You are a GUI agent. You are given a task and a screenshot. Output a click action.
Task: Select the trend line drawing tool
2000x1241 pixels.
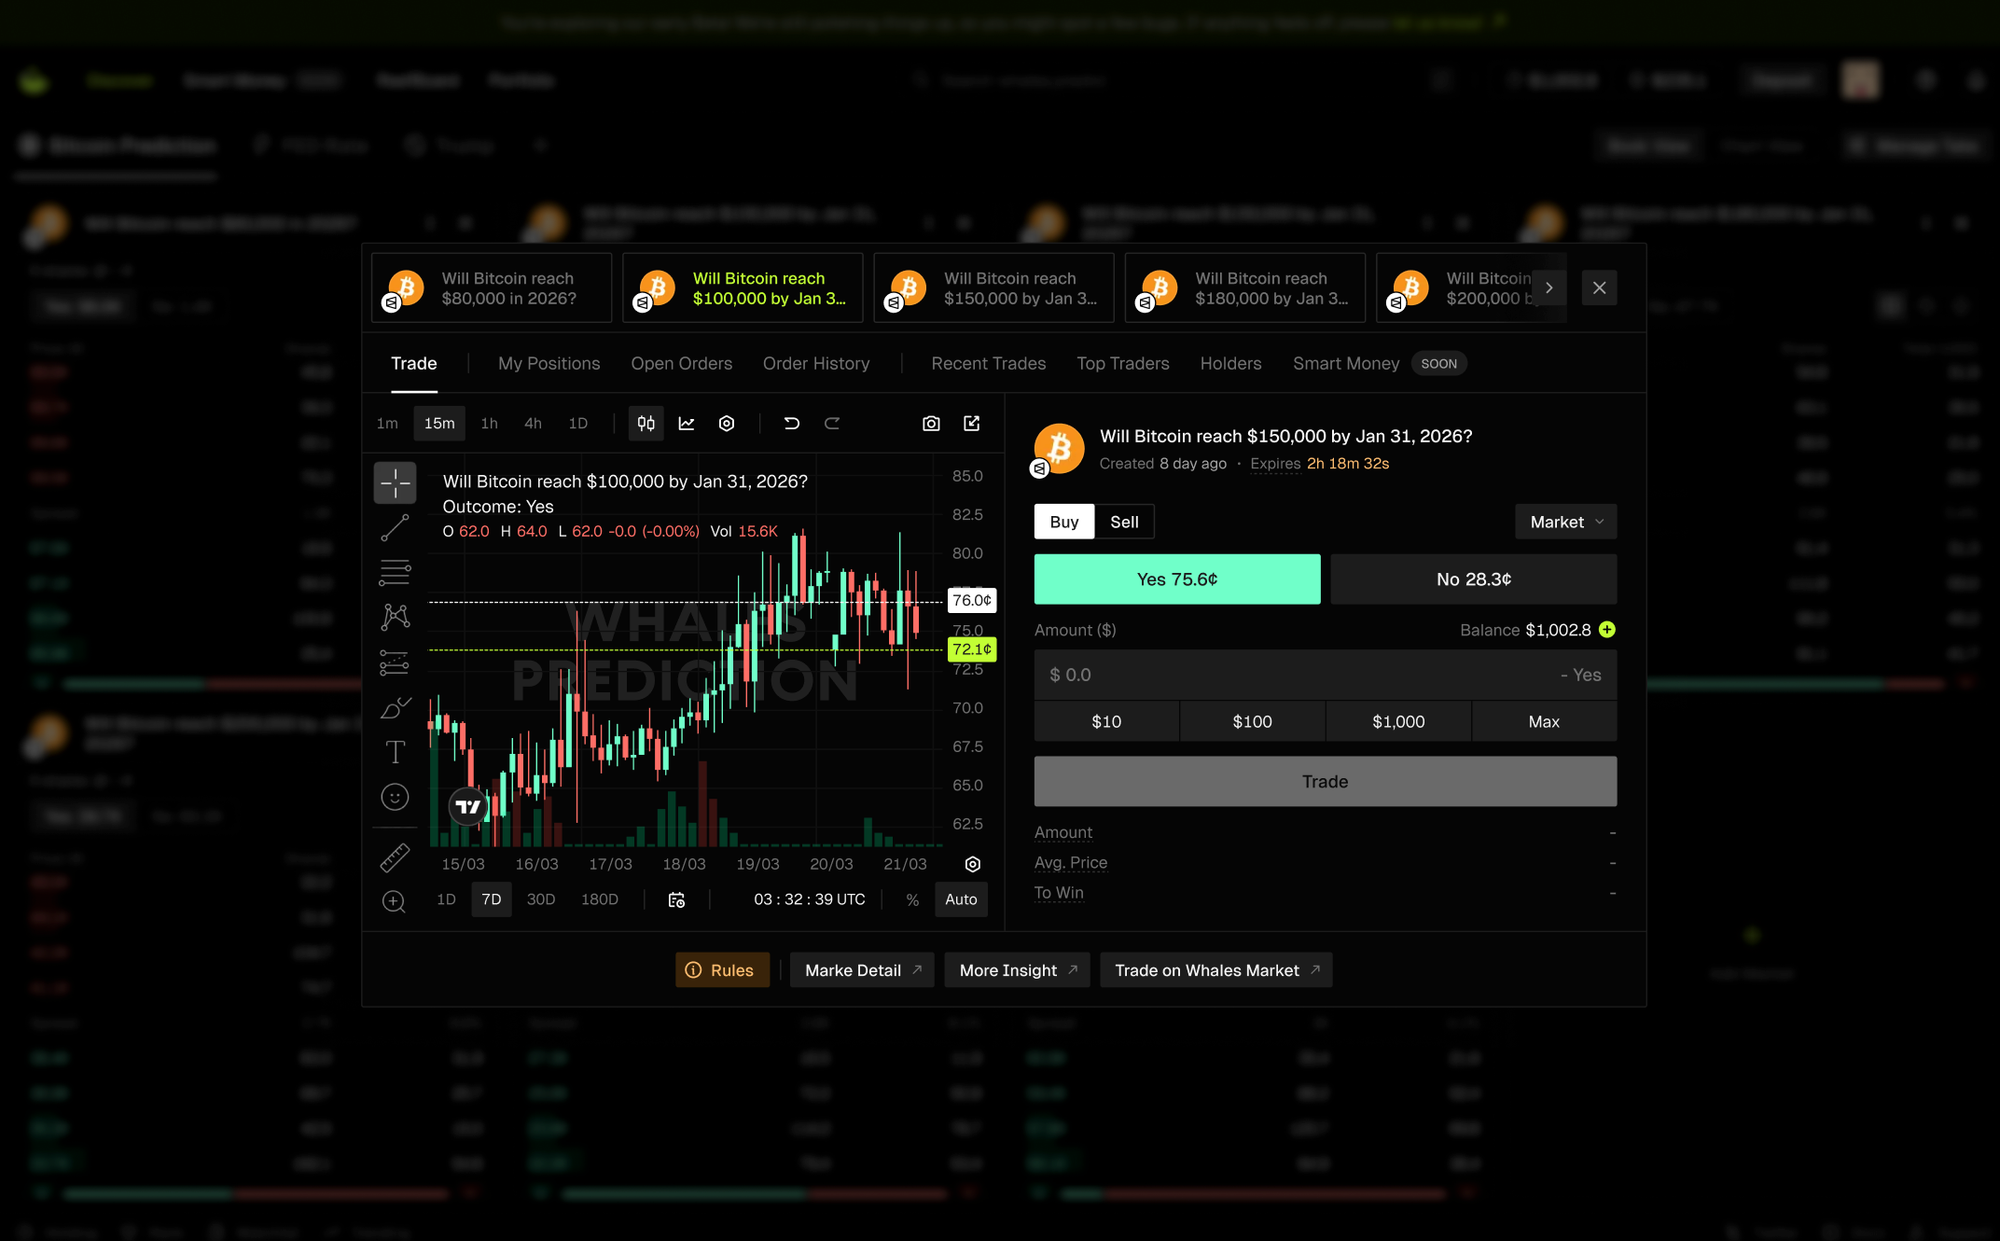pos(395,527)
